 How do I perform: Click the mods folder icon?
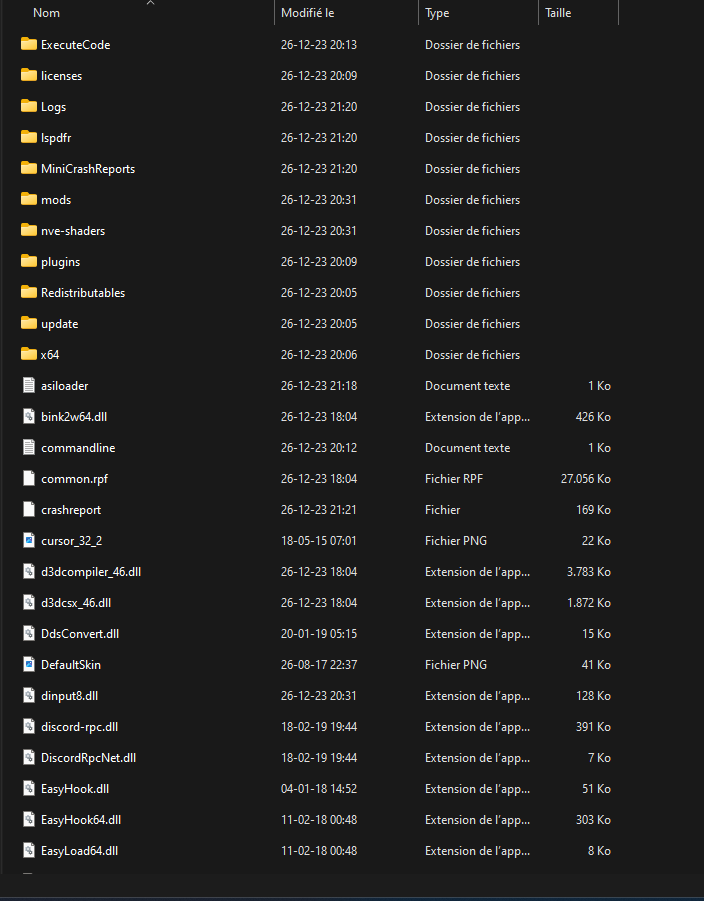(x=29, y=199)
